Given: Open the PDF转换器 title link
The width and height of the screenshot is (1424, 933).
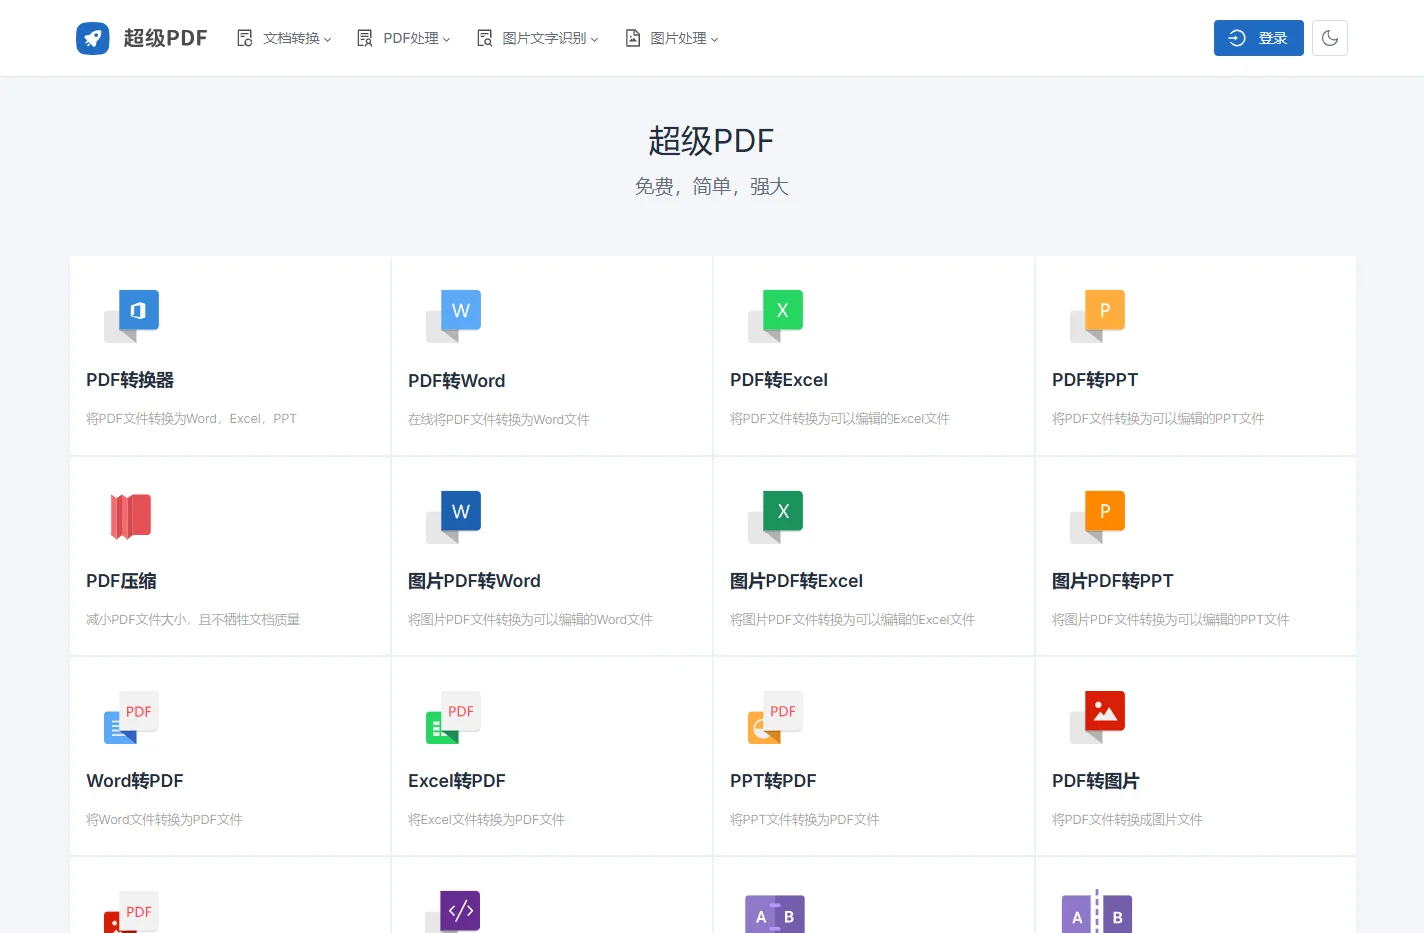Looking at the screenshot, I should pos(130,380).
